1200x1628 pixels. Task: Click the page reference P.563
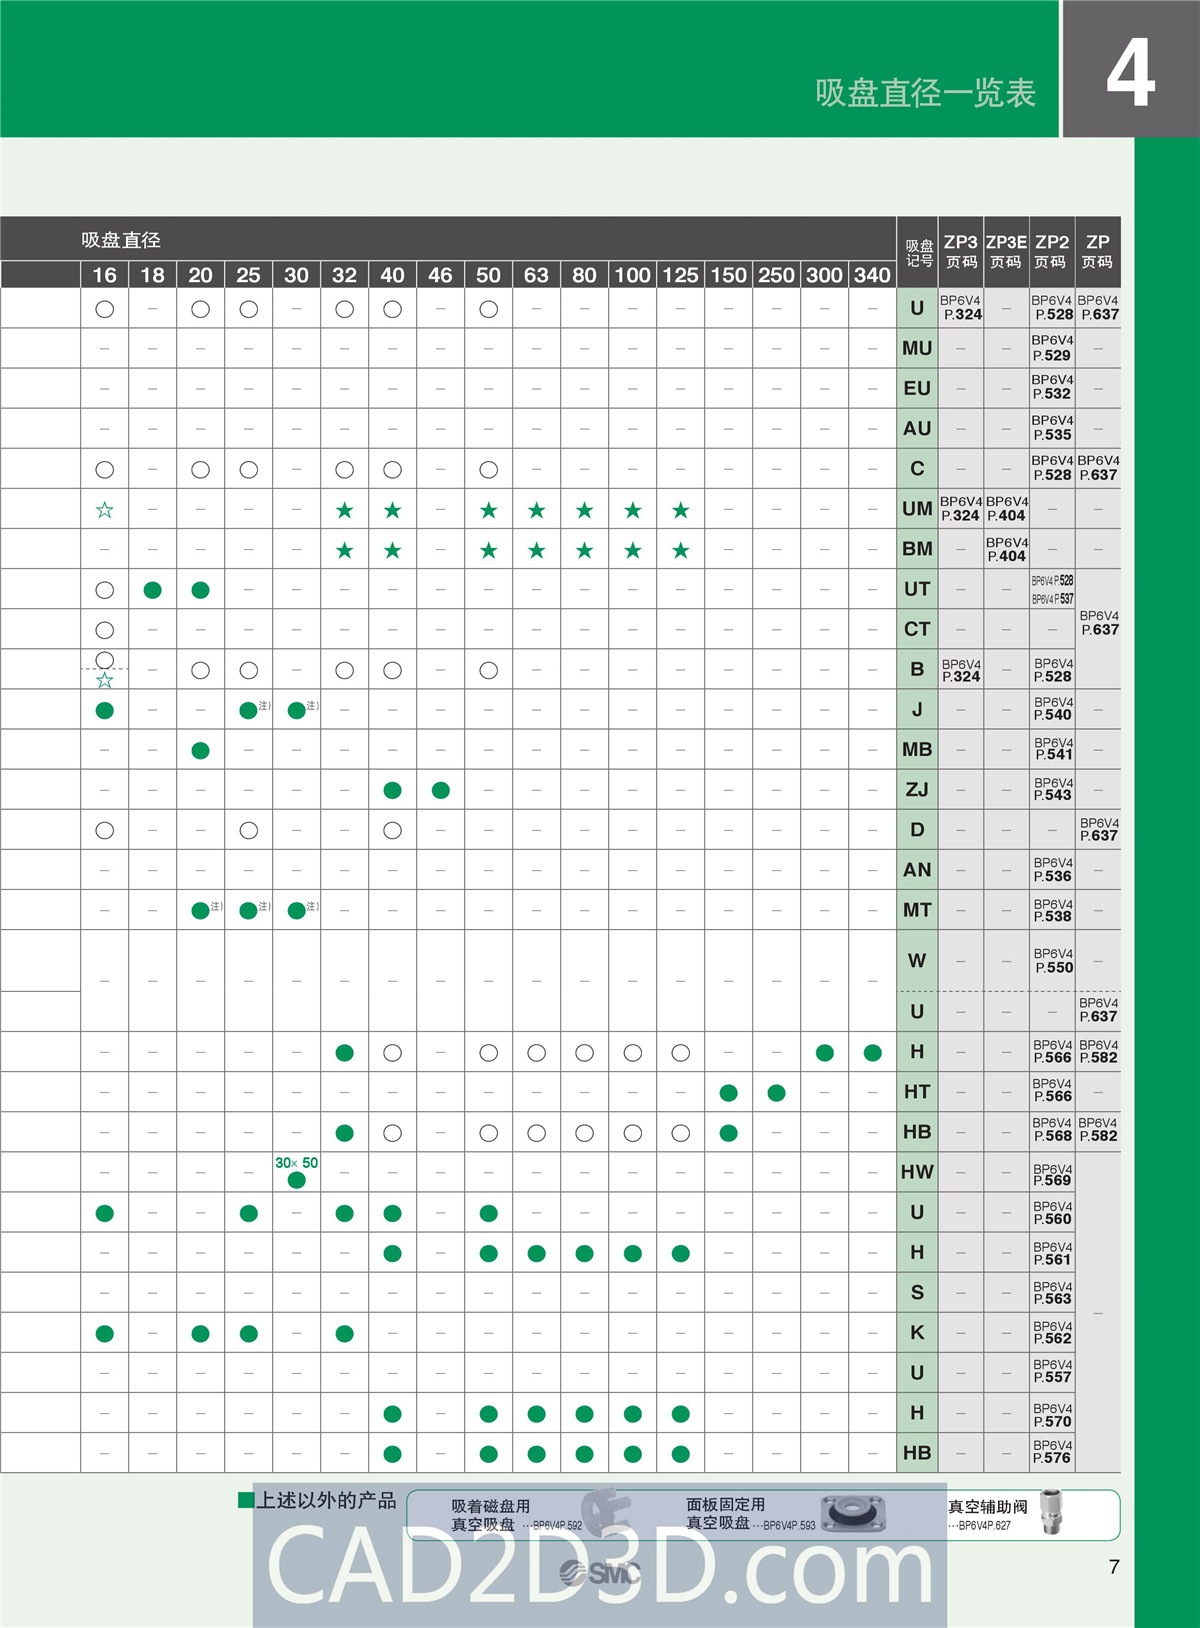point(1053,1299)
